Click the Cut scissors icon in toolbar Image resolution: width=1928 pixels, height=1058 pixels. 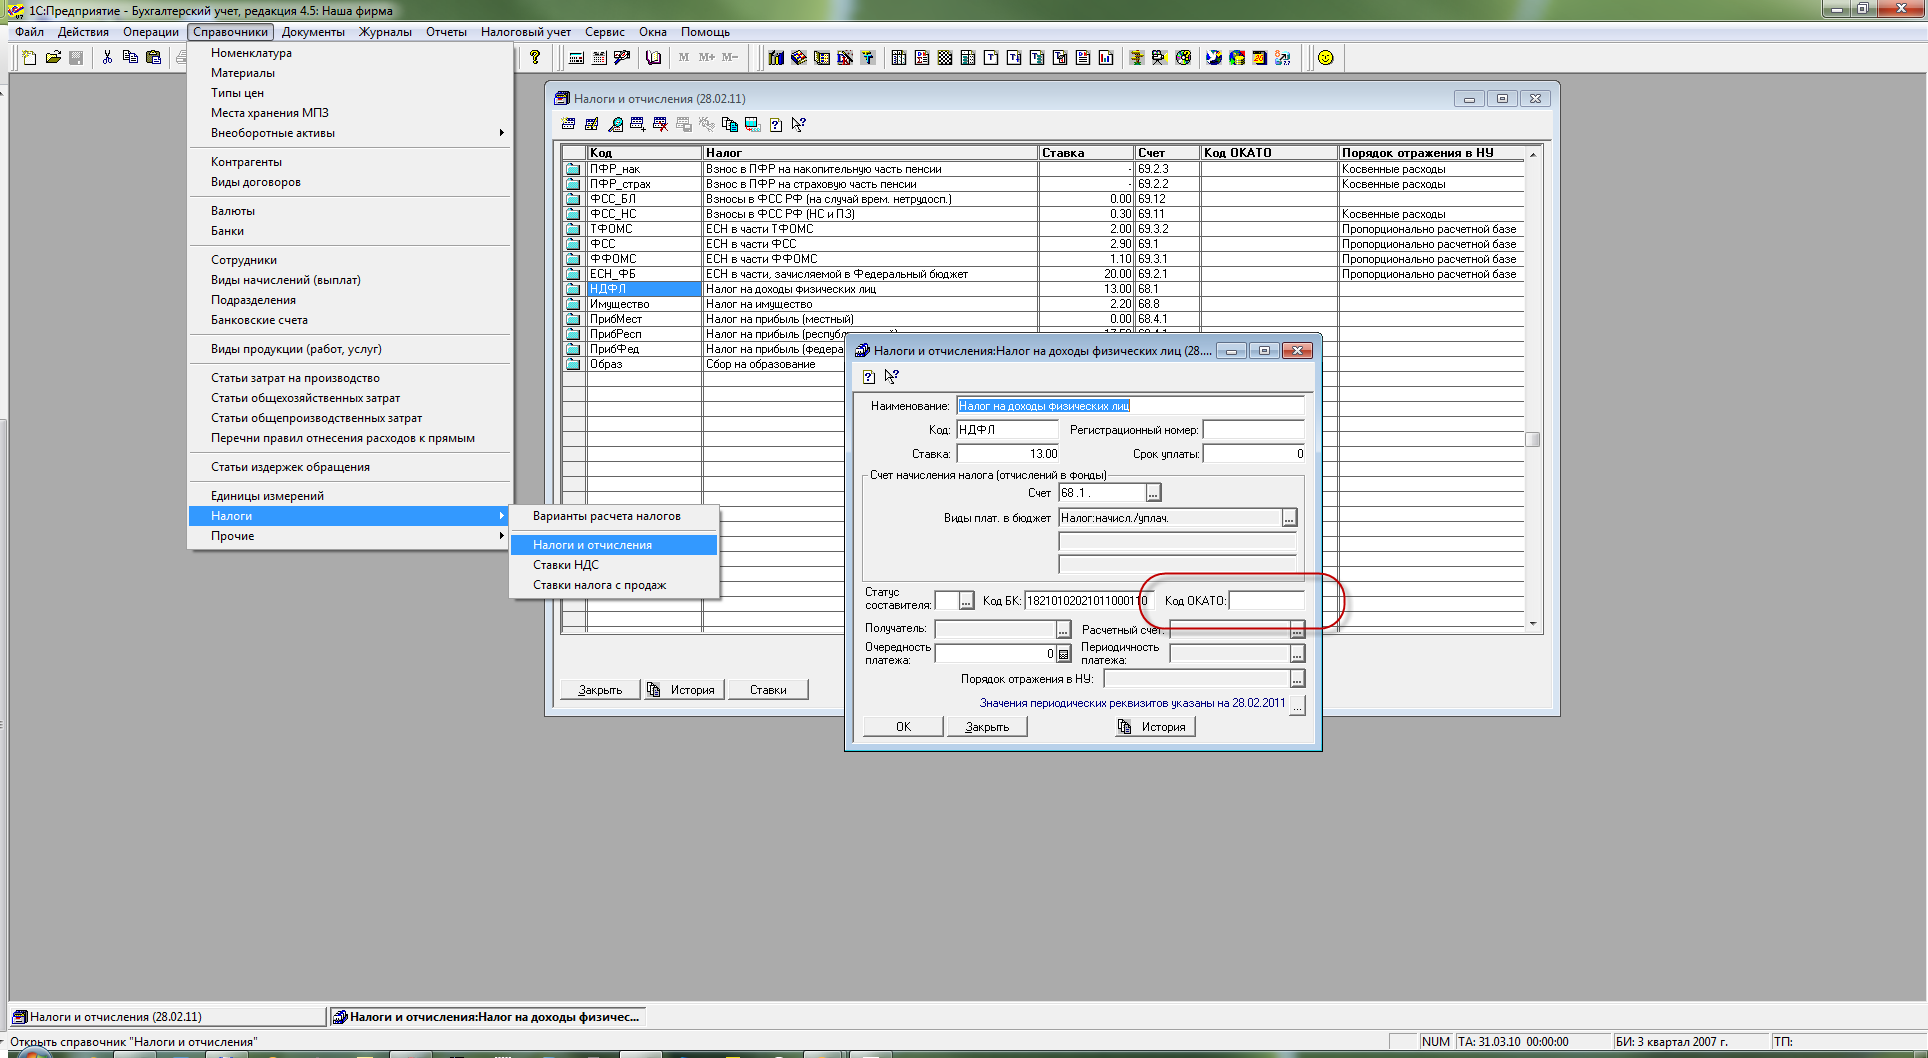click(x=107, y=58)
